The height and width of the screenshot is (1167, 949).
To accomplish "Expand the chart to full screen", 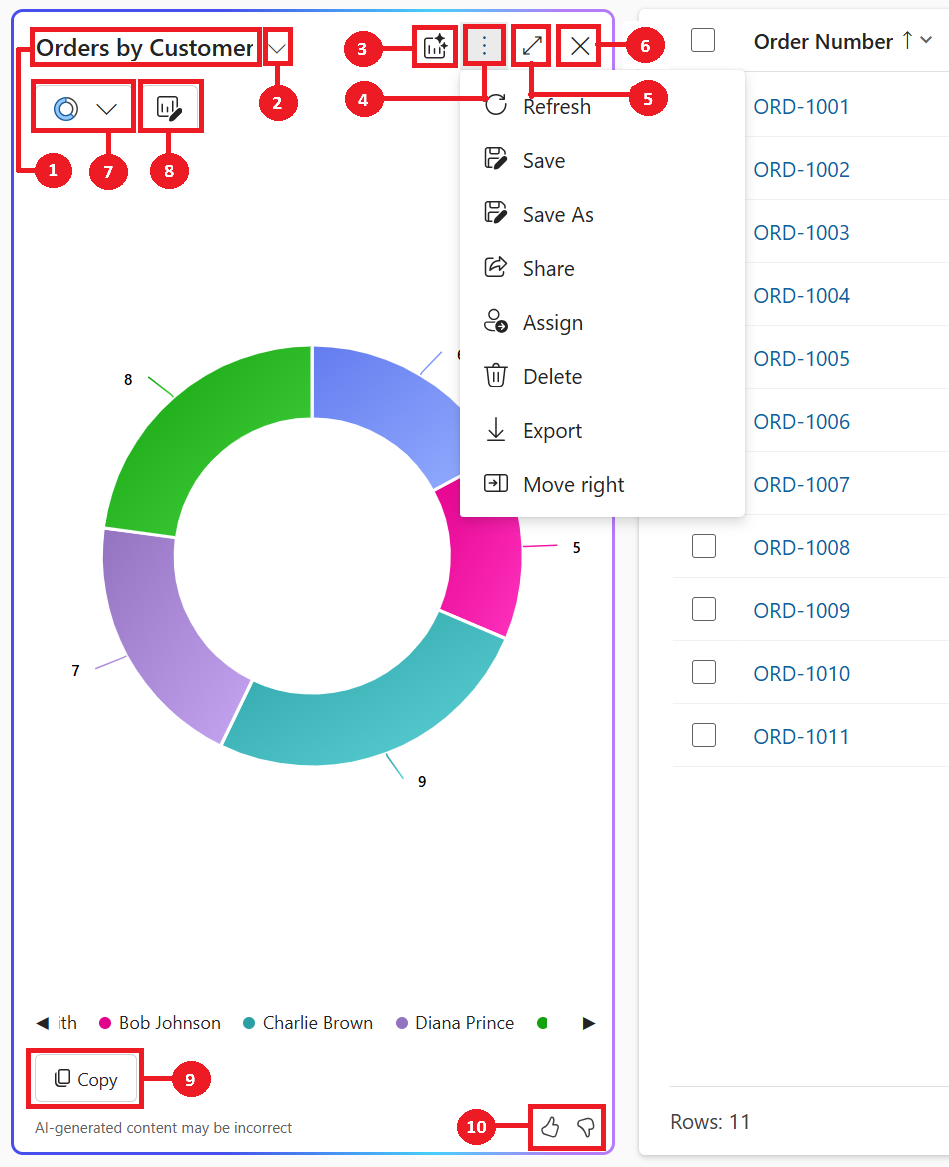I will [530, 45].
